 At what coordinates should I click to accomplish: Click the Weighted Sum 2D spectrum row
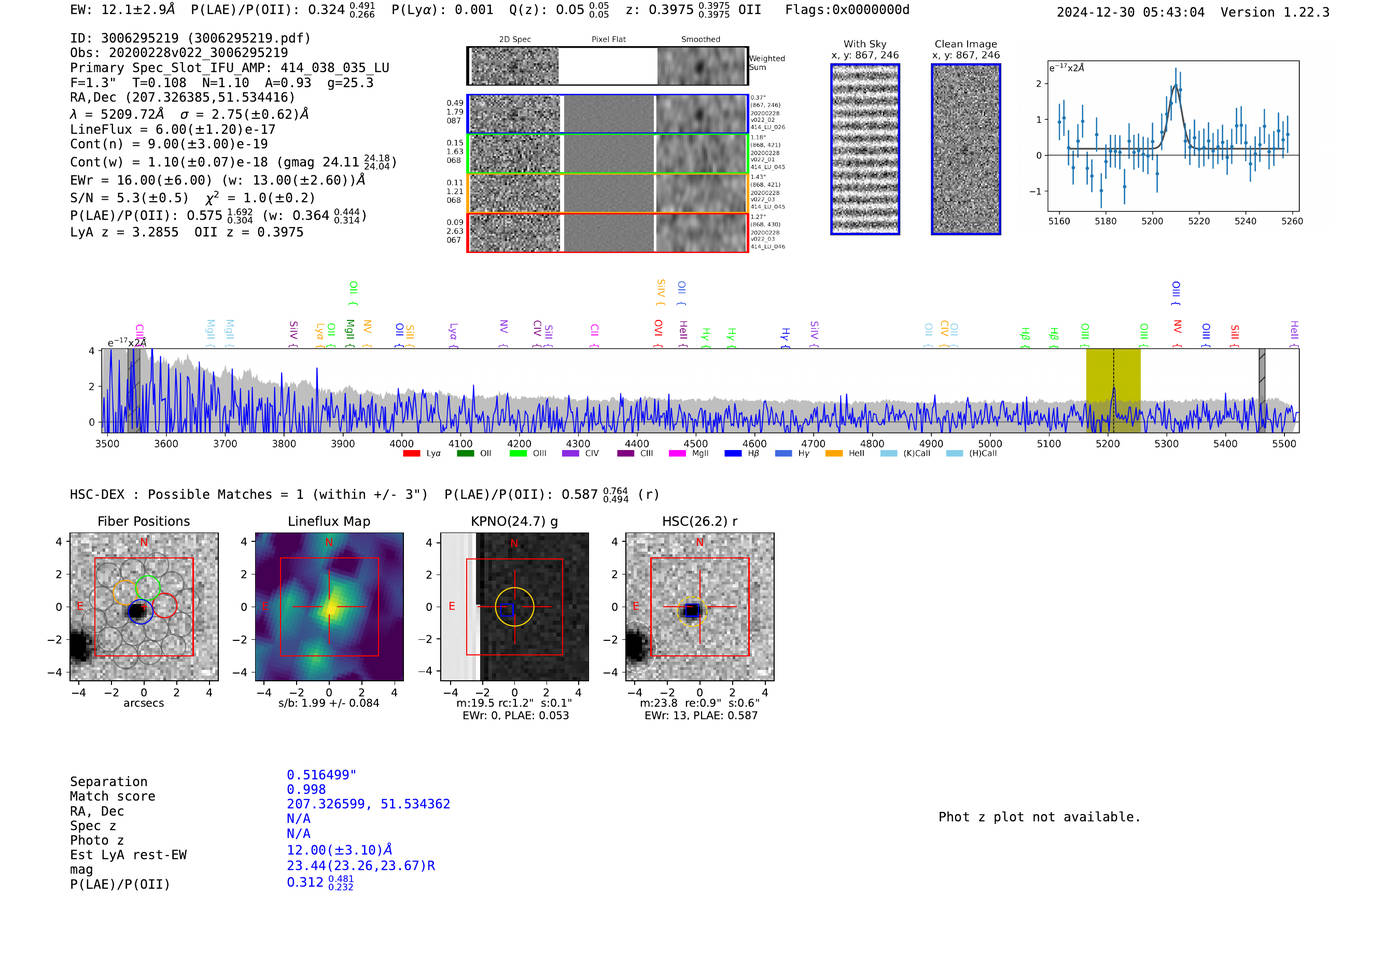coord(608,66)
